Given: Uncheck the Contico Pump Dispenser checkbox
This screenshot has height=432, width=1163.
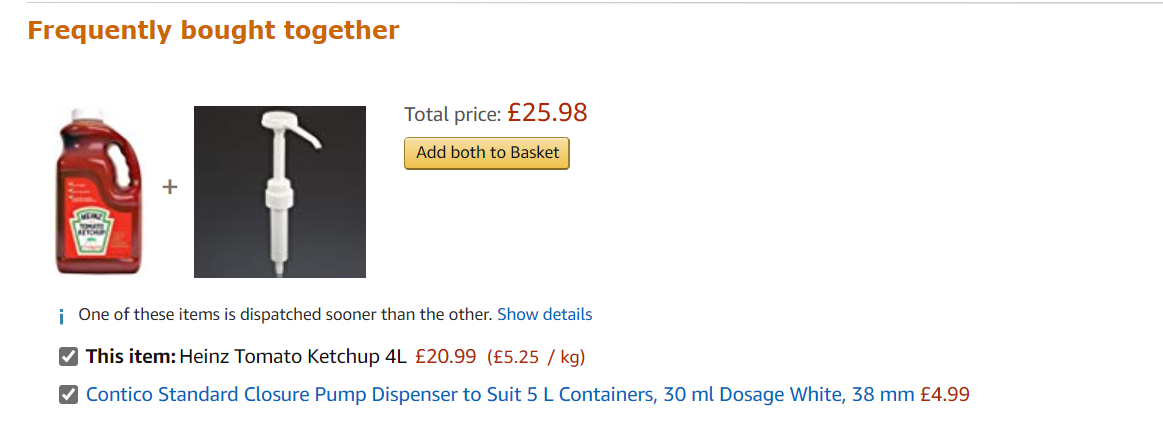Looking at the screenshot, I should pyautogui.click(x=68, y=394).
